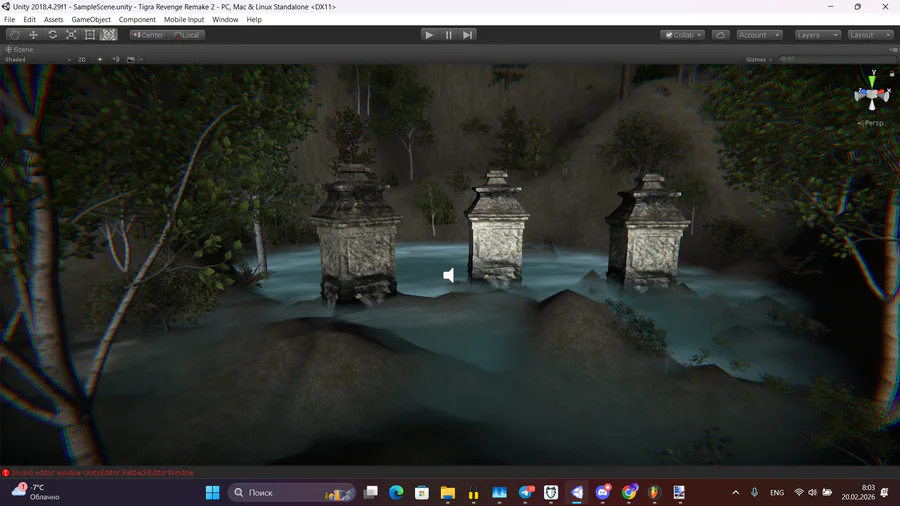The width and height of the screenshot is (900, 506).
Task: Select the Scale tool
Action: (x=71, y=35)
